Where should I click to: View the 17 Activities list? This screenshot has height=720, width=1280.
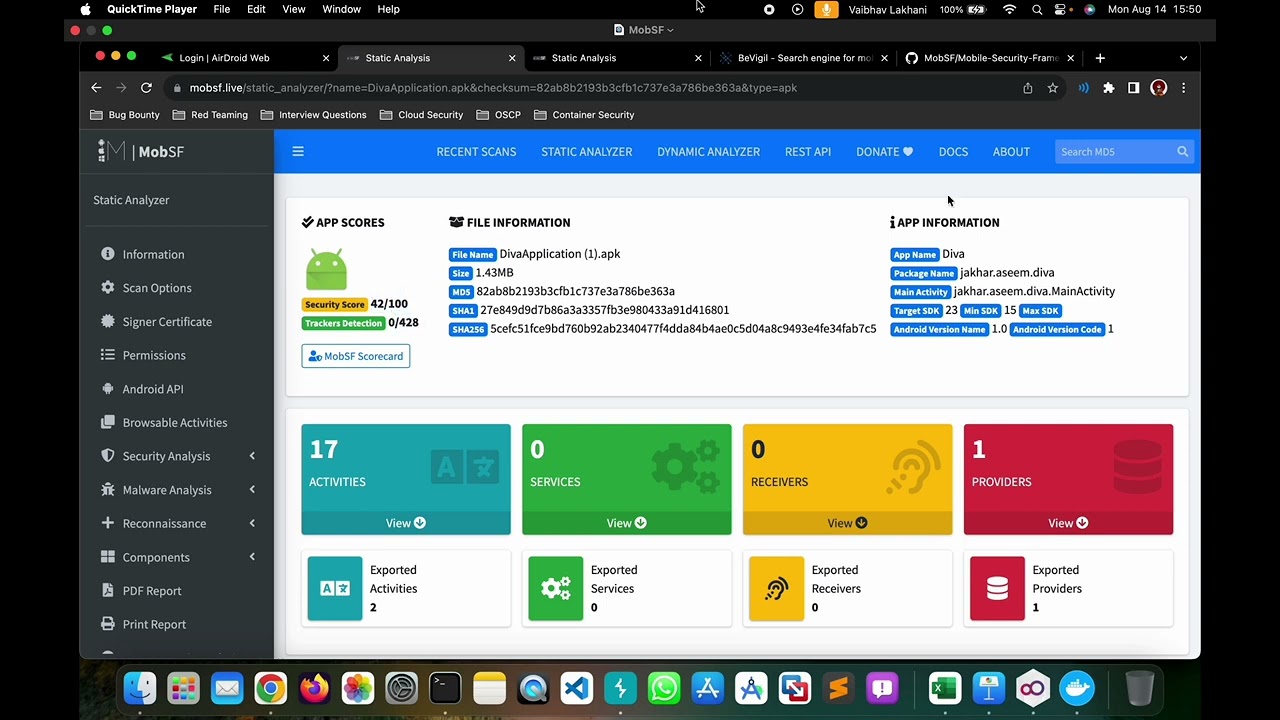(x=406, y=523)
